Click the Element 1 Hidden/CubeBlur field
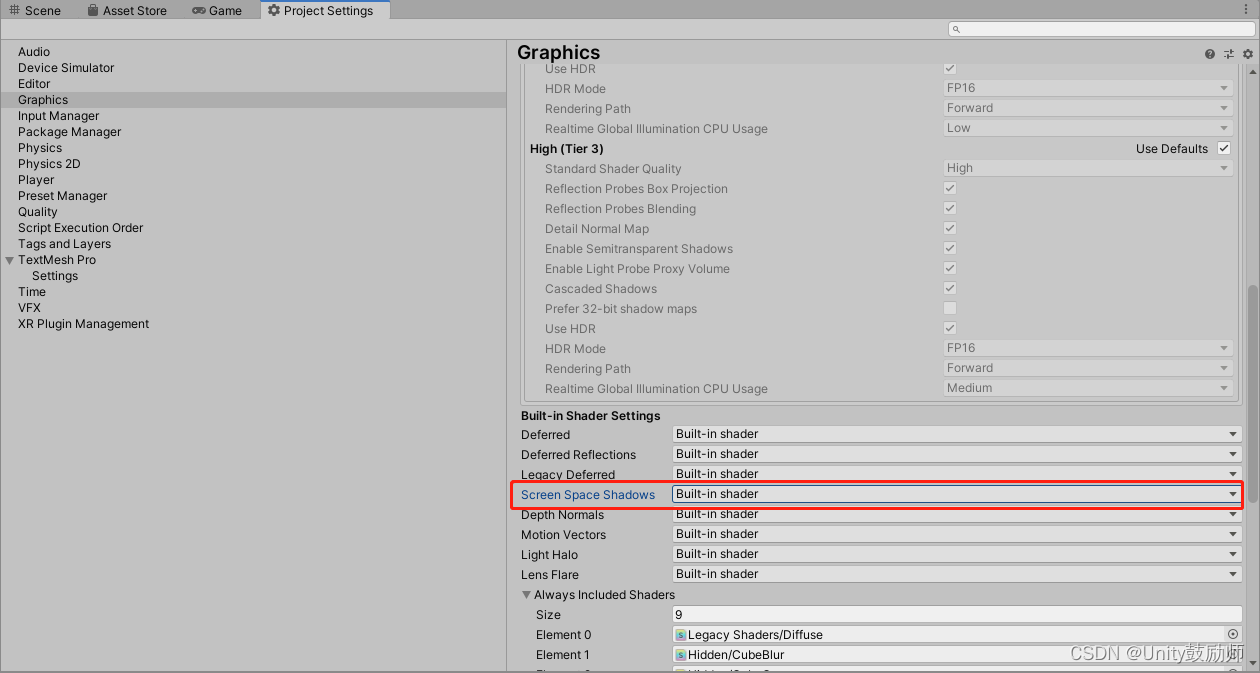The height and width of the screenshot is (673, 1260). (957, 654)
